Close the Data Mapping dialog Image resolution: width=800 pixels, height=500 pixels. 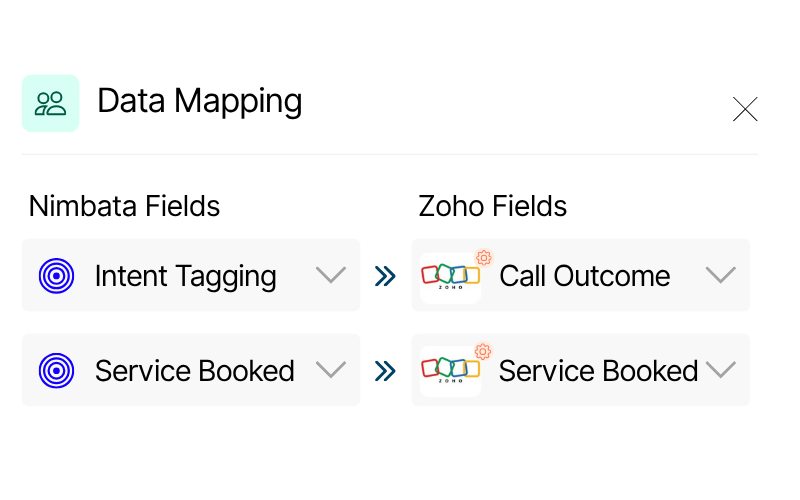pos(745,109)
